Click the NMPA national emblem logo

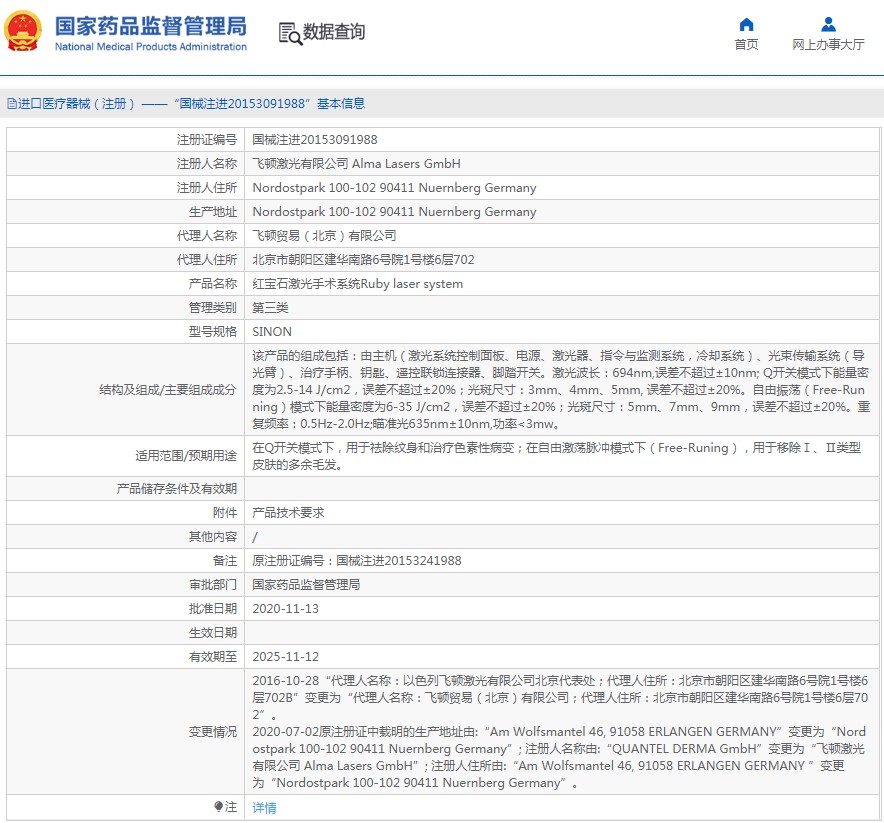point(23,31)
